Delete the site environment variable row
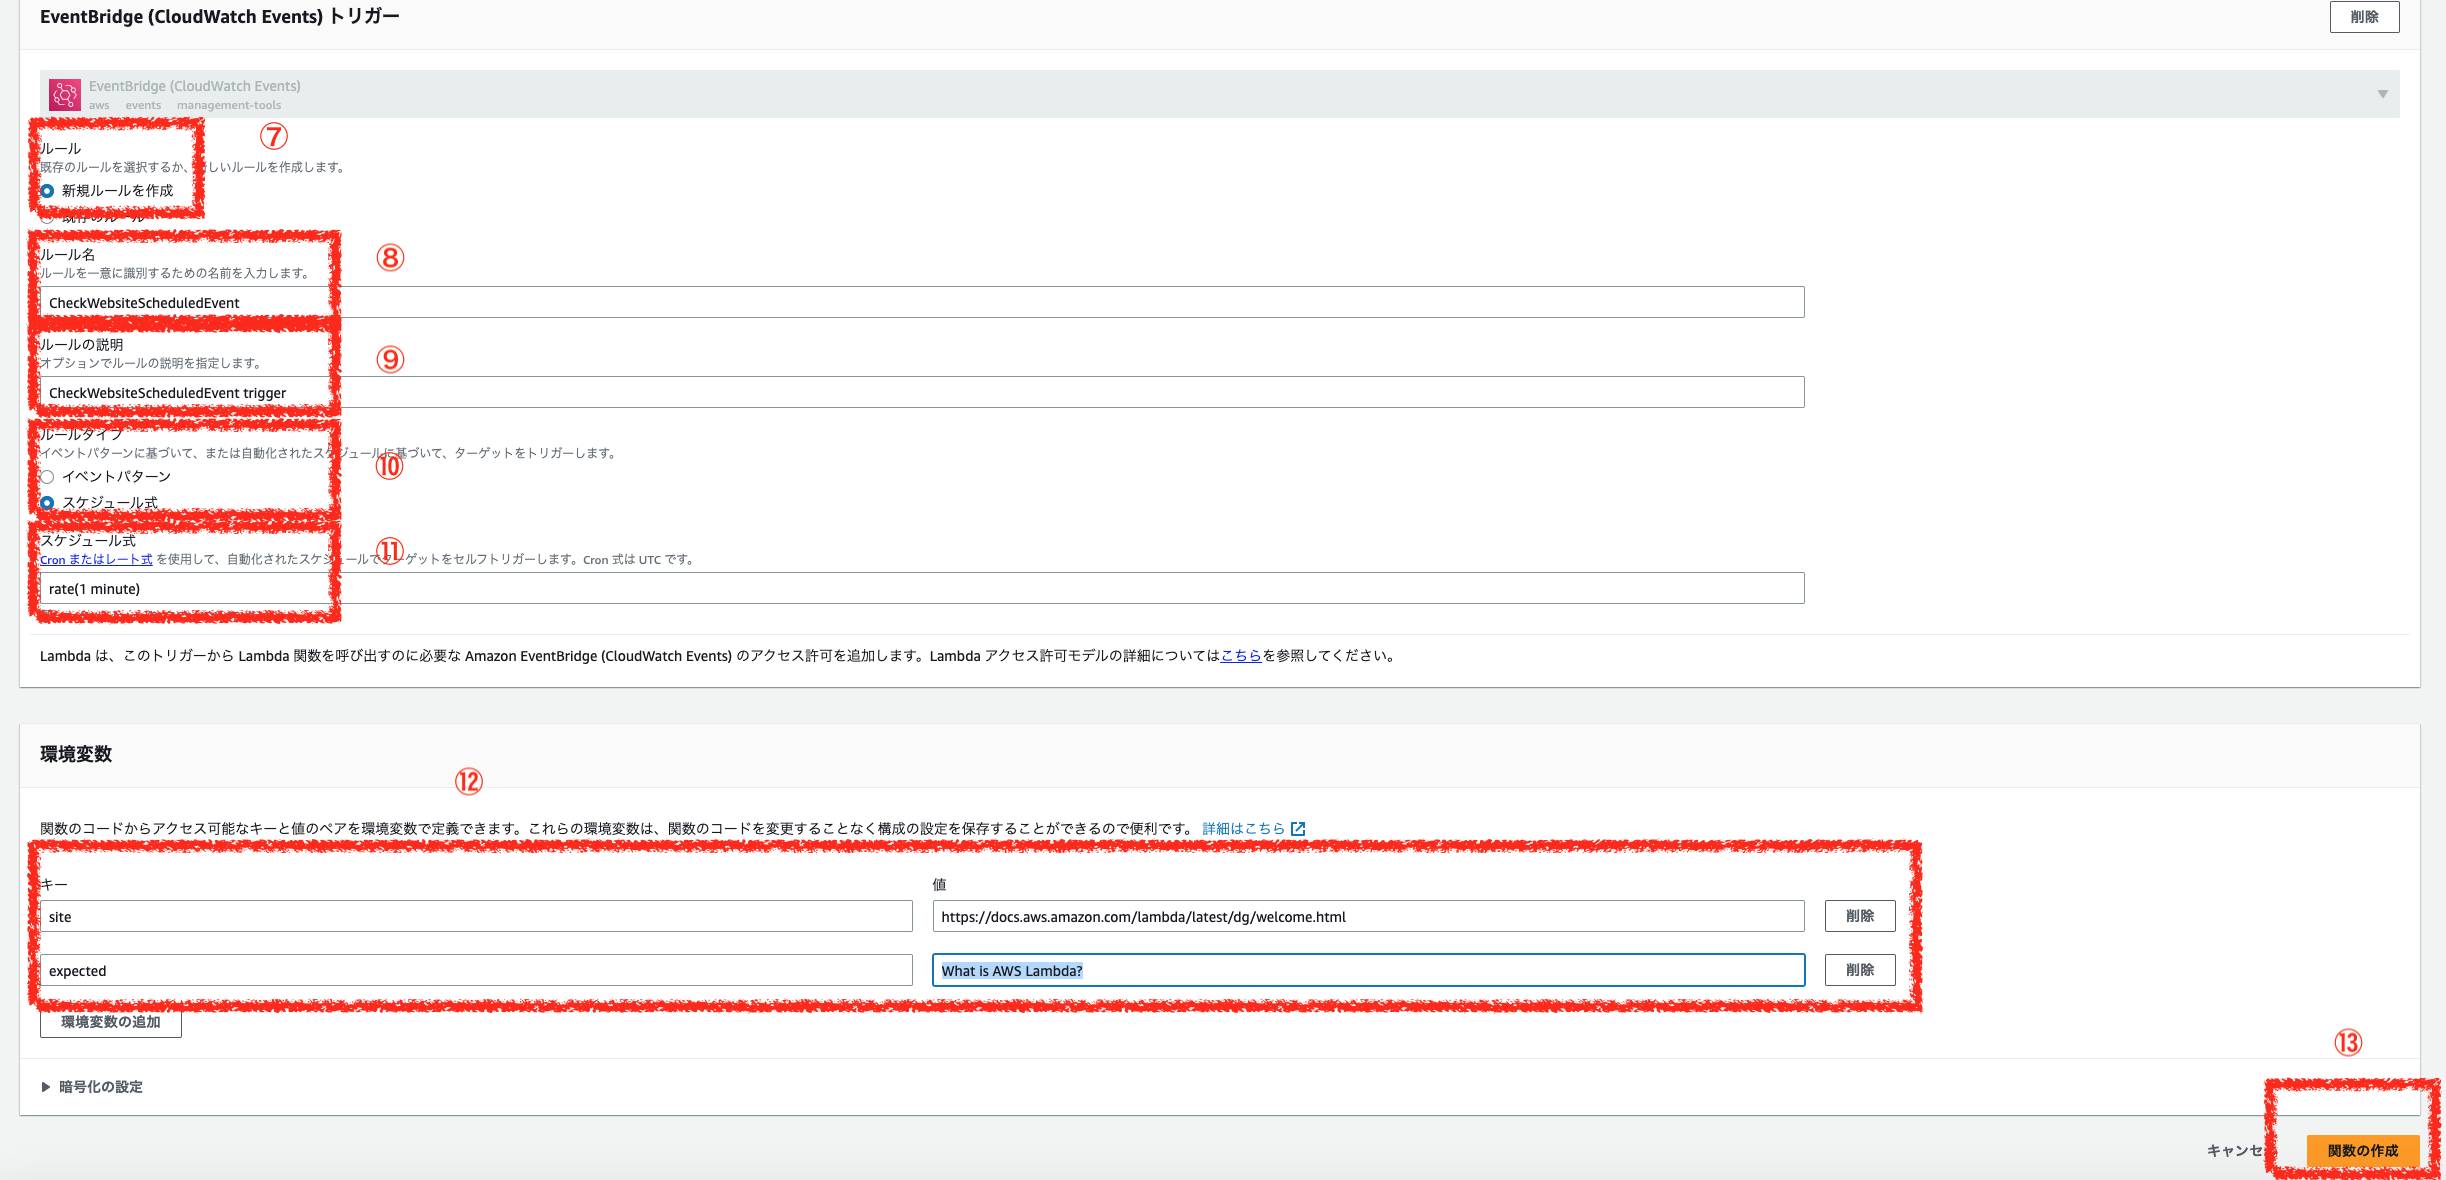This screenshot has height=1180, width=2446. click(x=1860, y=916)
